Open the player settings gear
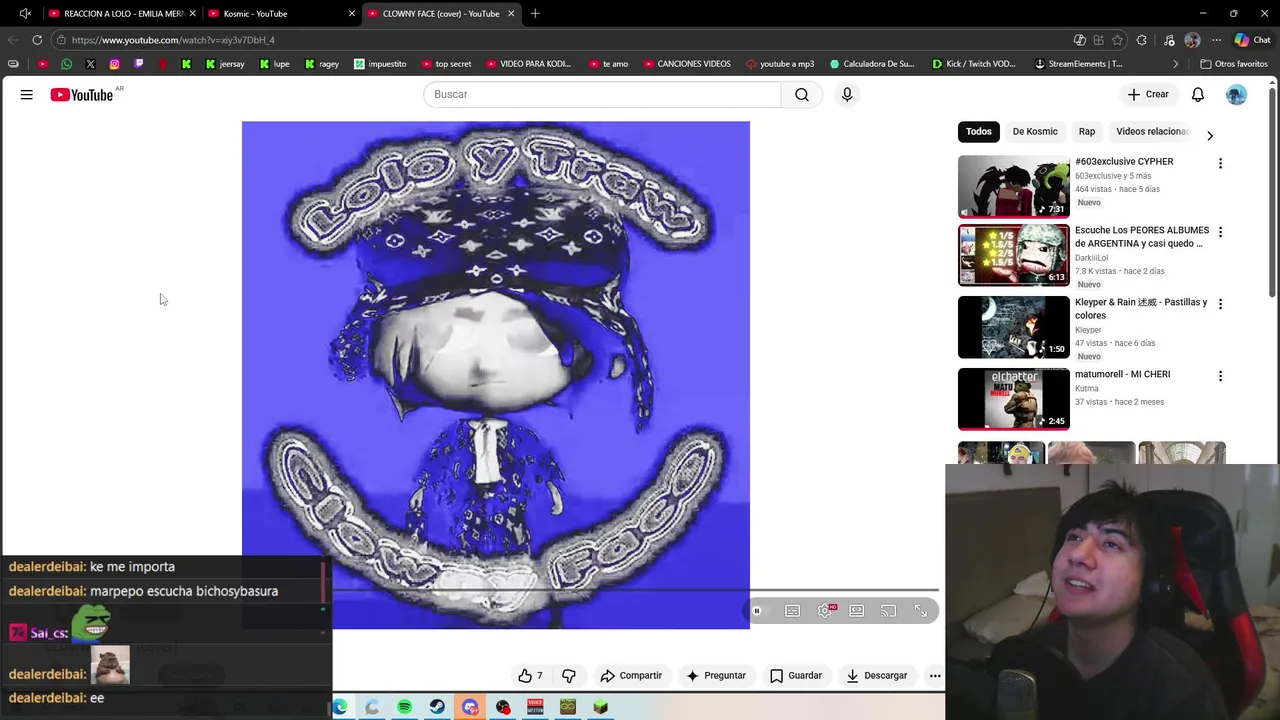The height and width of the screenshot is (720, 1280). click(x=825, y=611)
